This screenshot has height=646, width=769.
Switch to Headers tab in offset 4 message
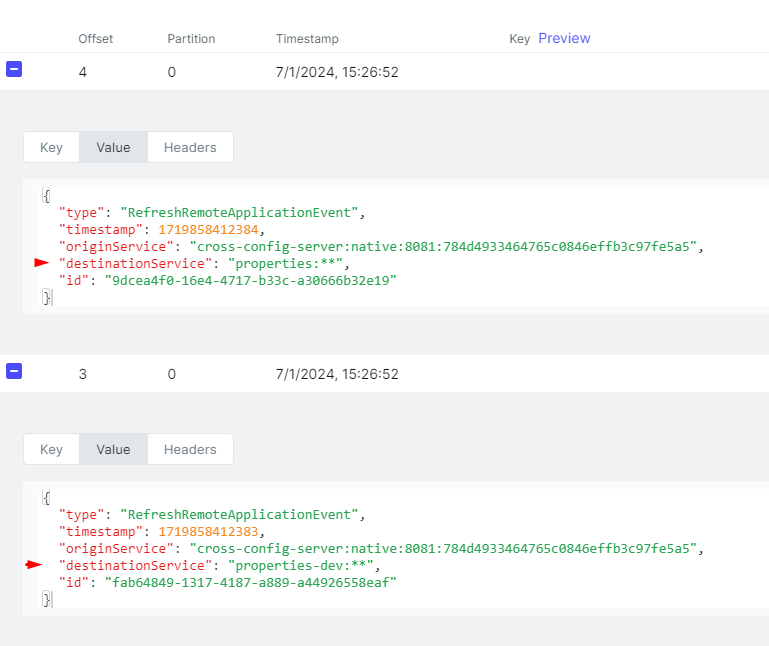tap(190, 147)
